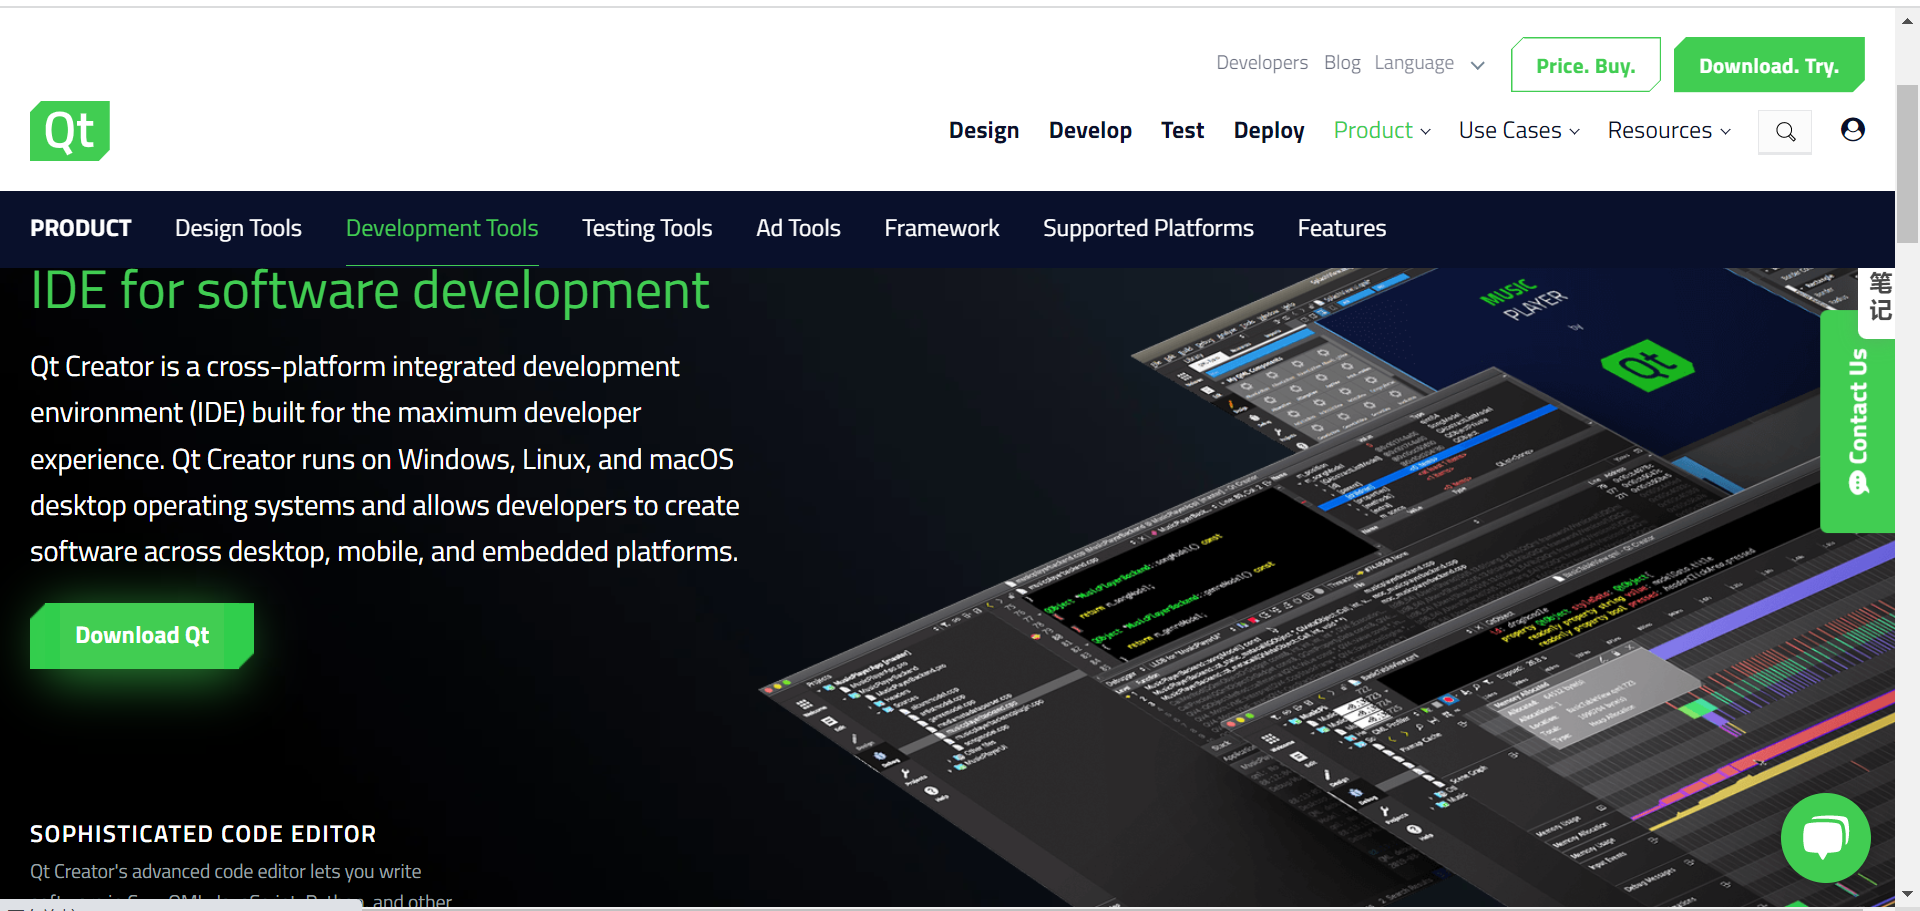This screenshot has width=1920, height=911.
Task: Expand the Product menu
Action: 1382,131
